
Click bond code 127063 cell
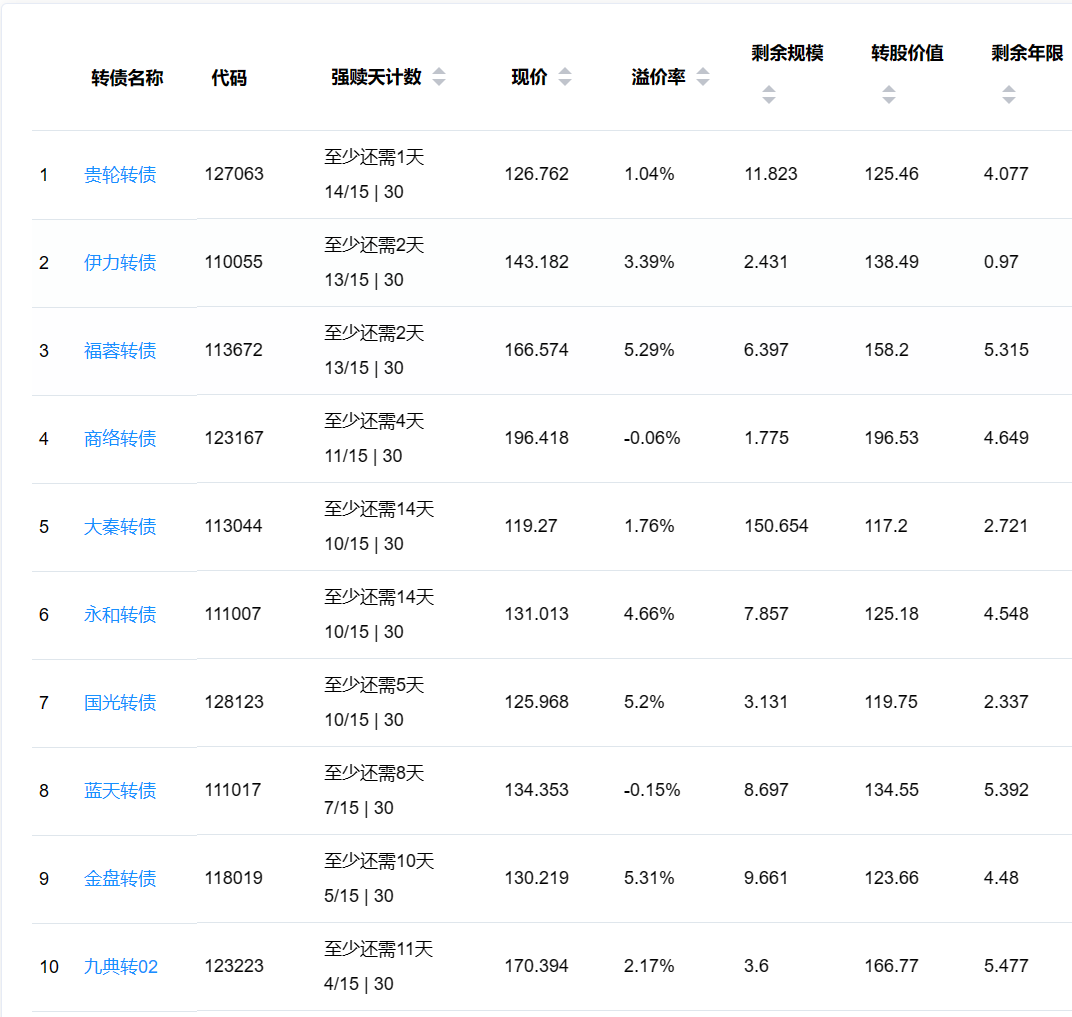pos(234,174)
